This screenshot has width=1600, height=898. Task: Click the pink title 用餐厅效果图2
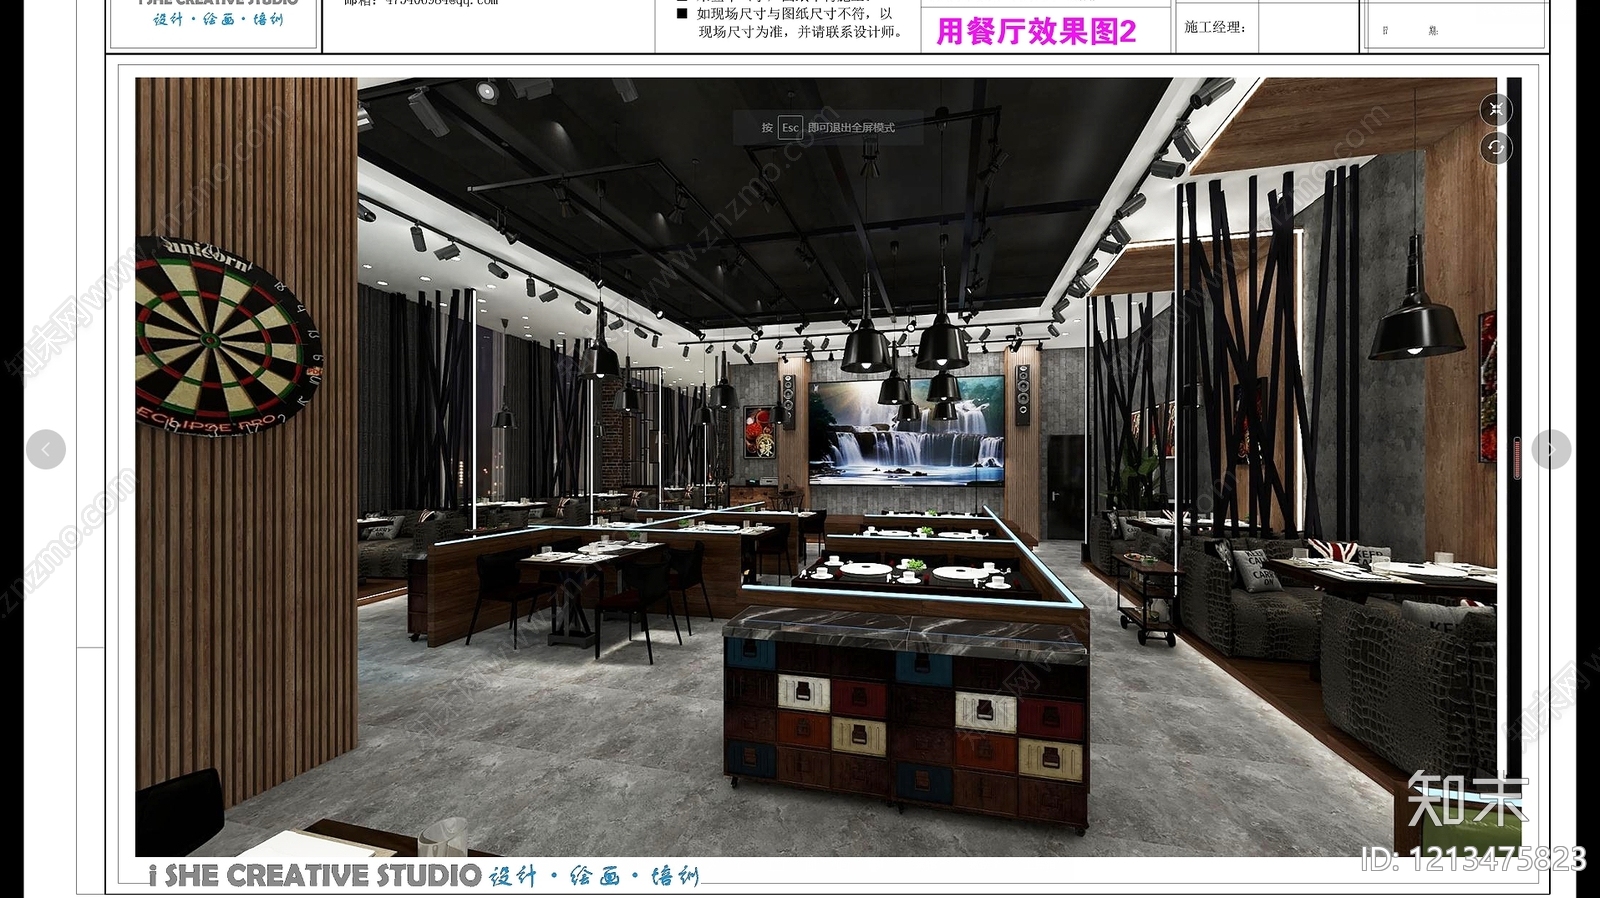pos(1036,31)
